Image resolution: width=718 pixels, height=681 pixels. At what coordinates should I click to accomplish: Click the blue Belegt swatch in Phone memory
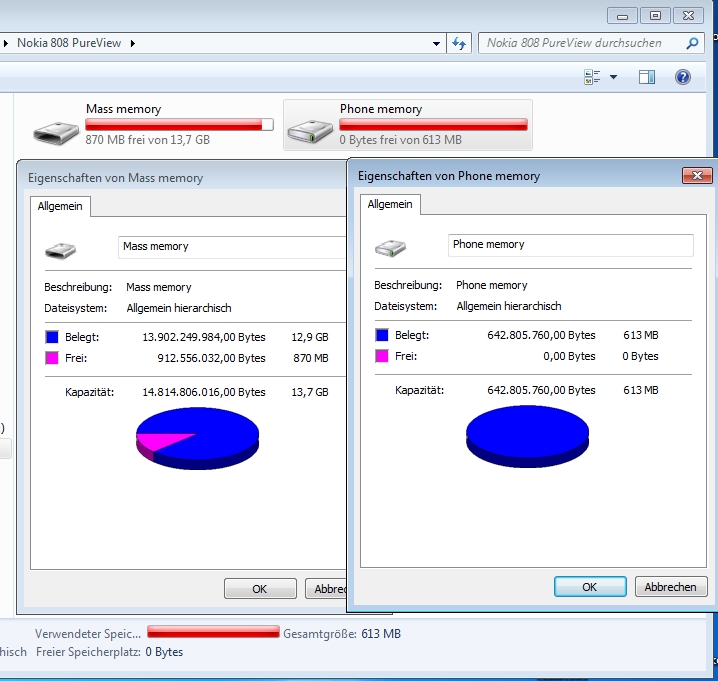382,335
